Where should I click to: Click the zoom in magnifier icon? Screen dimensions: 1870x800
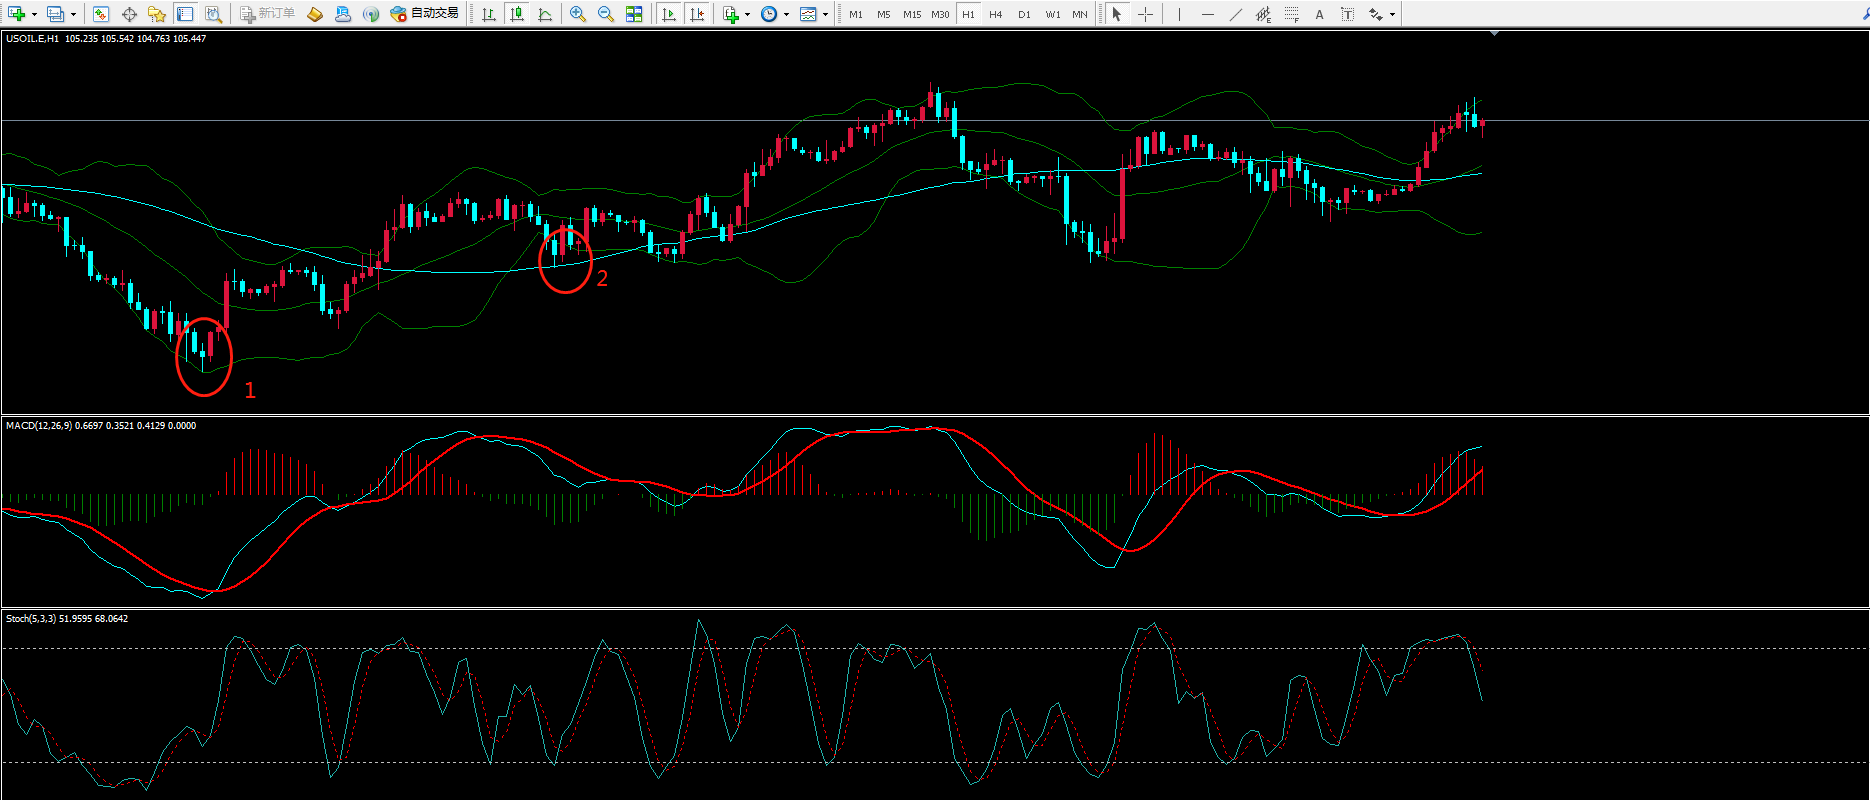coord(577,14)
